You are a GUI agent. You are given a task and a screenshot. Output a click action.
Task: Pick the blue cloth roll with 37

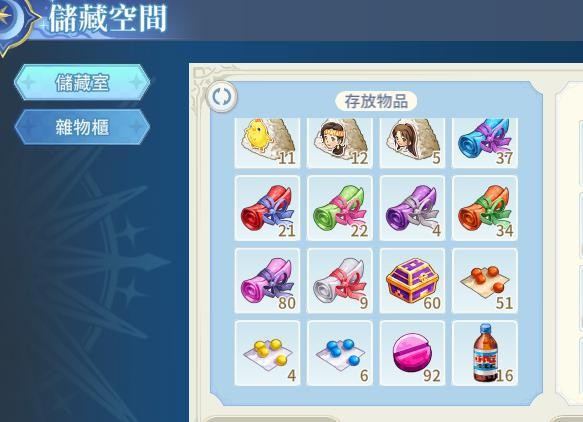(485, 143)
